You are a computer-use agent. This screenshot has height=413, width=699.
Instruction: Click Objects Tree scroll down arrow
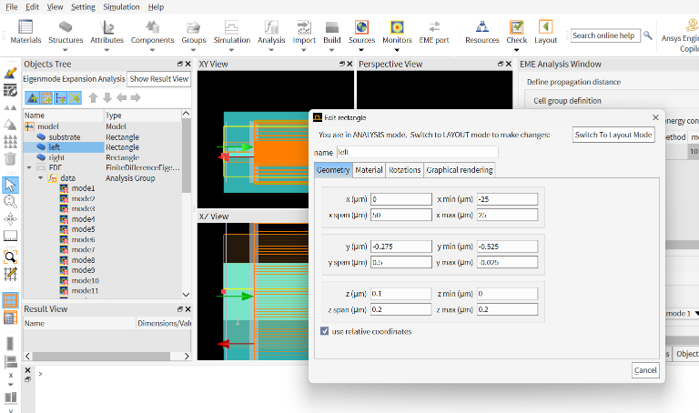[x=186, y=294]
